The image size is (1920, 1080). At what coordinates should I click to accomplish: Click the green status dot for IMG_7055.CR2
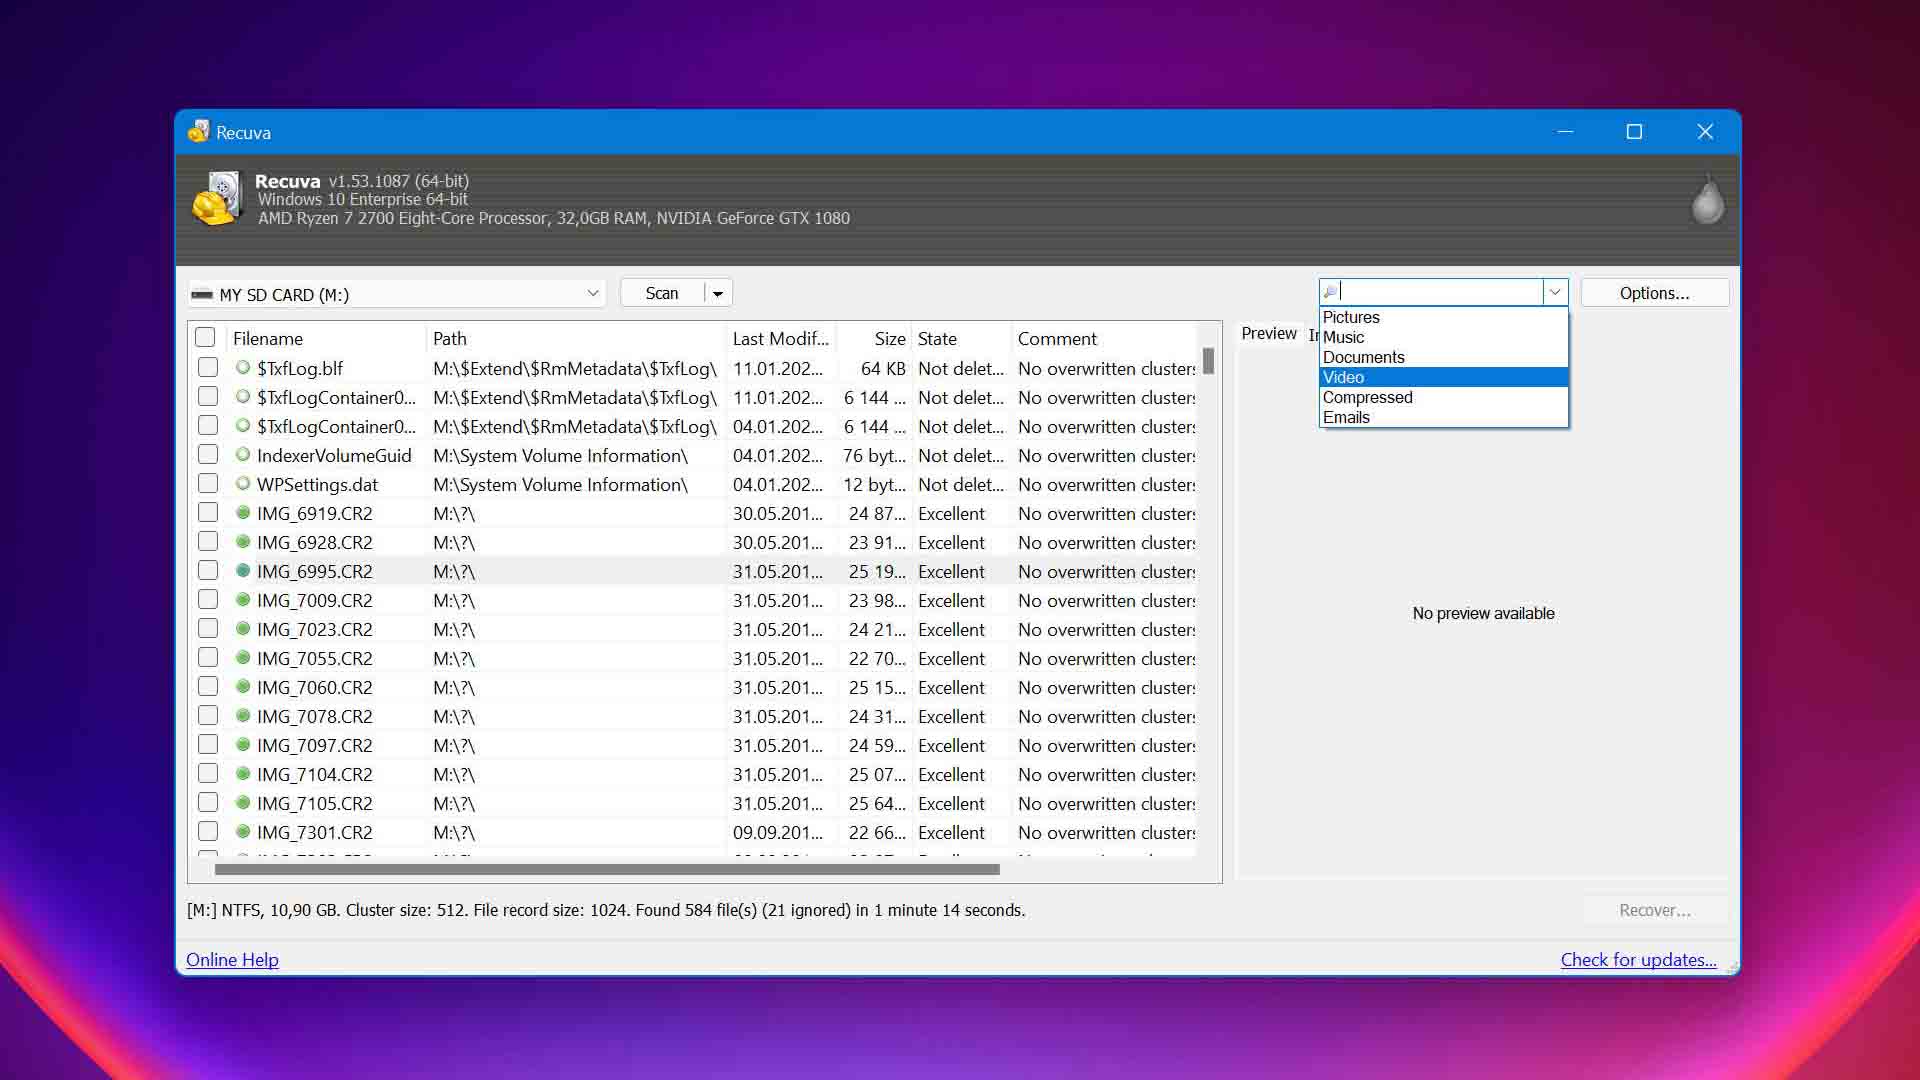[242, 658]
